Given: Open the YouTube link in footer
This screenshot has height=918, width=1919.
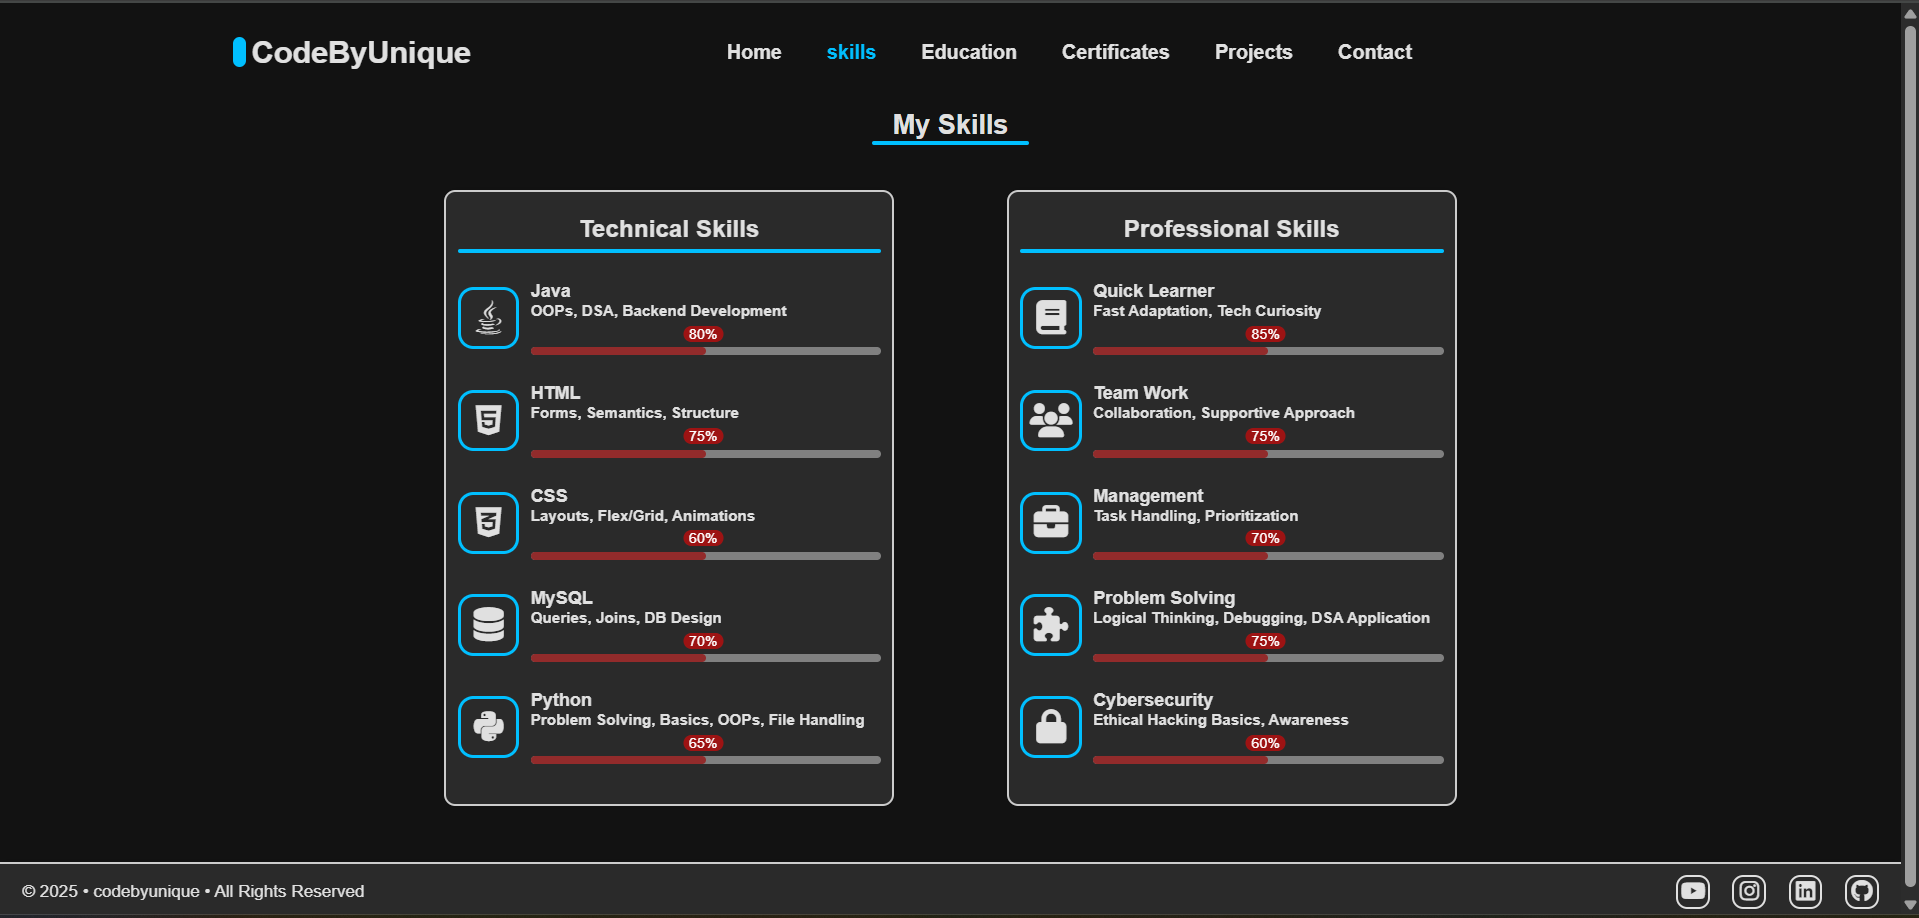Looking at the screenshot, I should click(x=1692, y=891).
